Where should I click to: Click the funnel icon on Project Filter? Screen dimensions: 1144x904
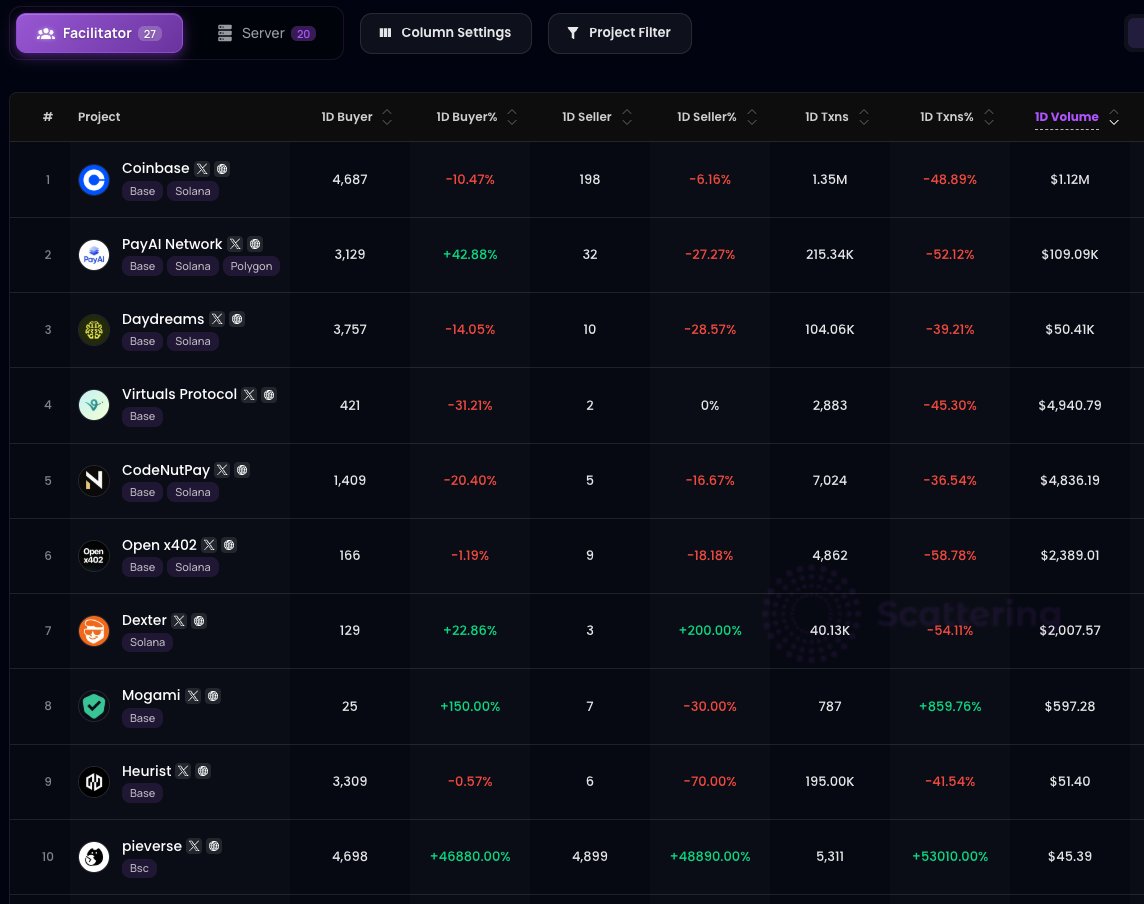[x=573, y=33]
